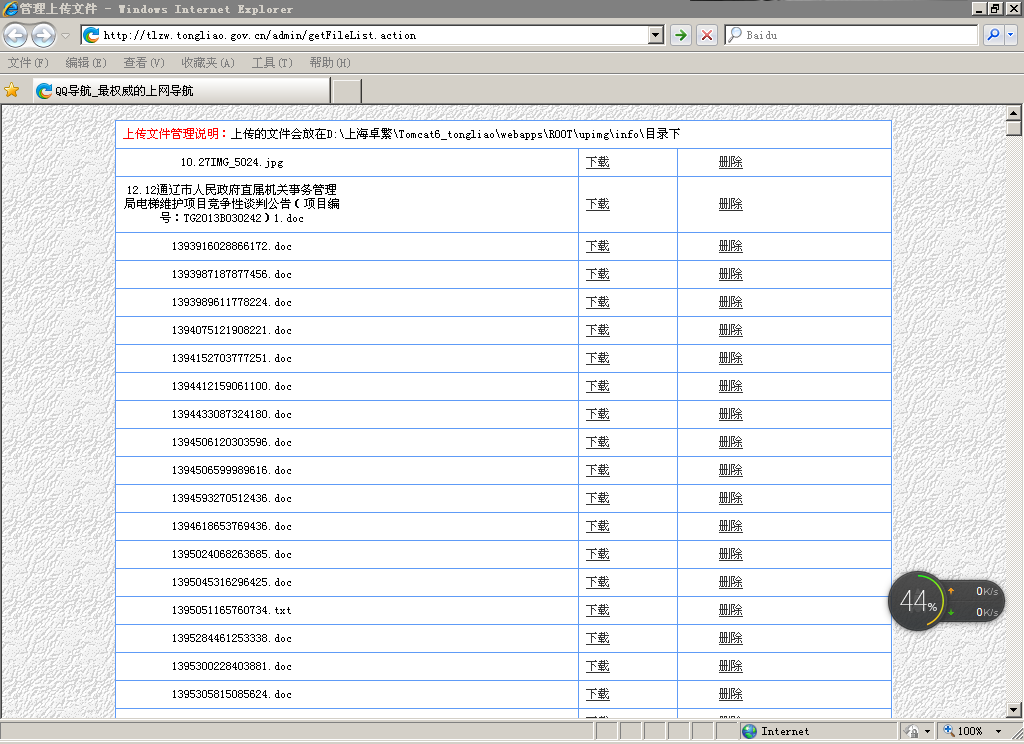Viewport: 1024px width, 744px height.
Task: Download file 1394506120303596.doc
Action: 598,442
